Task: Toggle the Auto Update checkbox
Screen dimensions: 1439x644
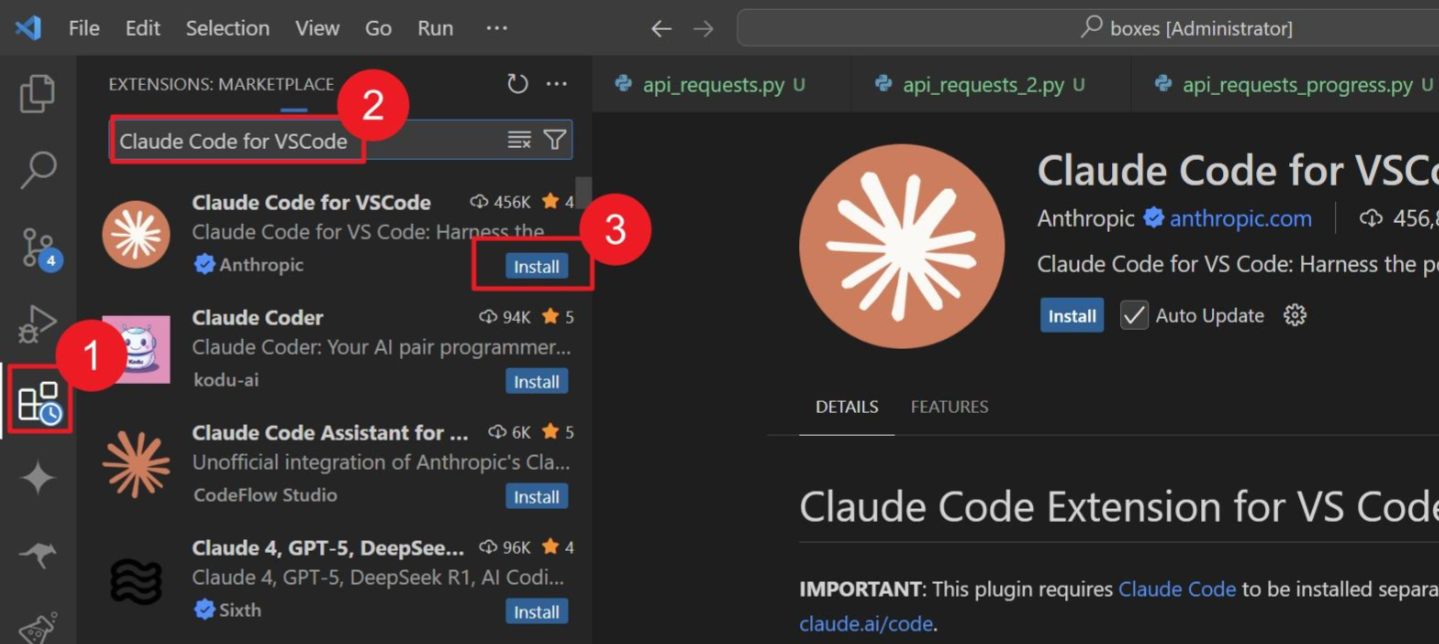Action: [1134, 315]
